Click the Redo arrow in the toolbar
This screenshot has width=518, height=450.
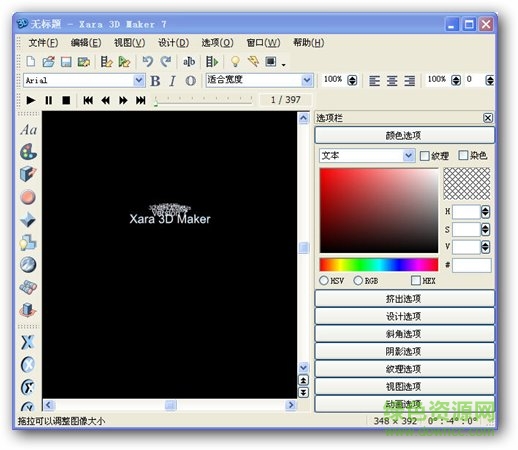click(x=165, y=62)
